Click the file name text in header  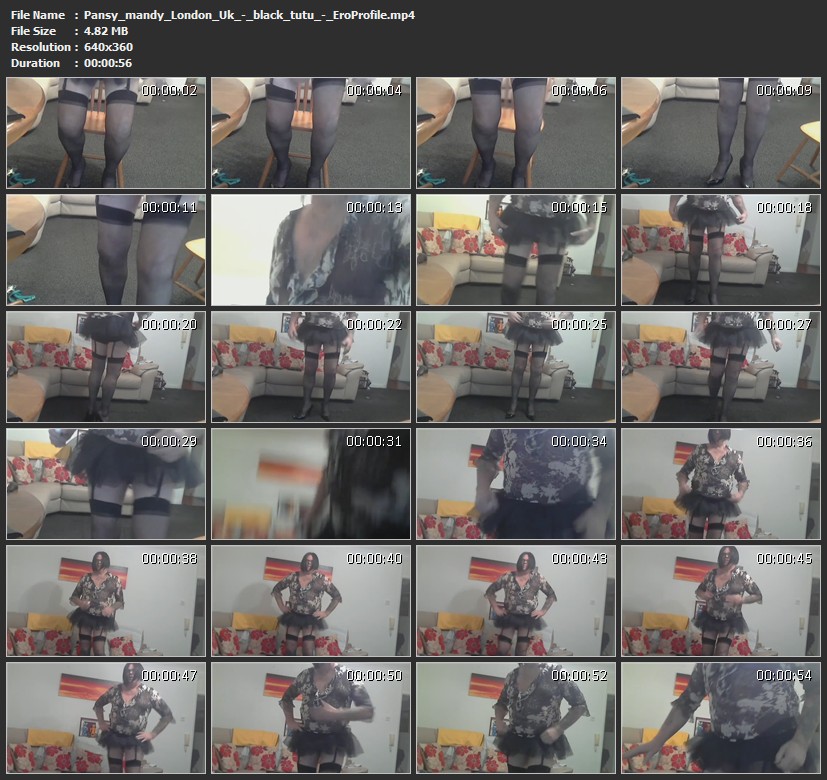(249, 15)
